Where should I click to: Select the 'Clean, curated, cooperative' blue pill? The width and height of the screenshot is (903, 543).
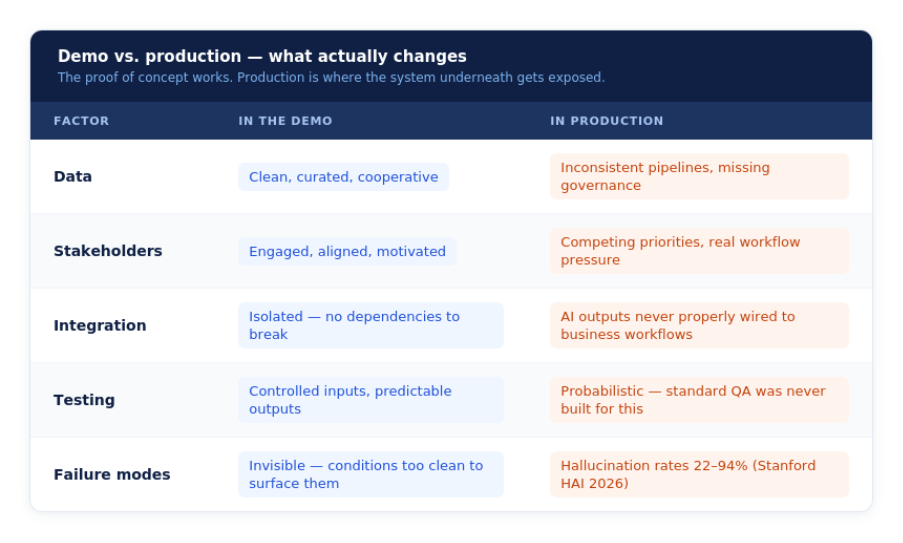click(343, 177)
